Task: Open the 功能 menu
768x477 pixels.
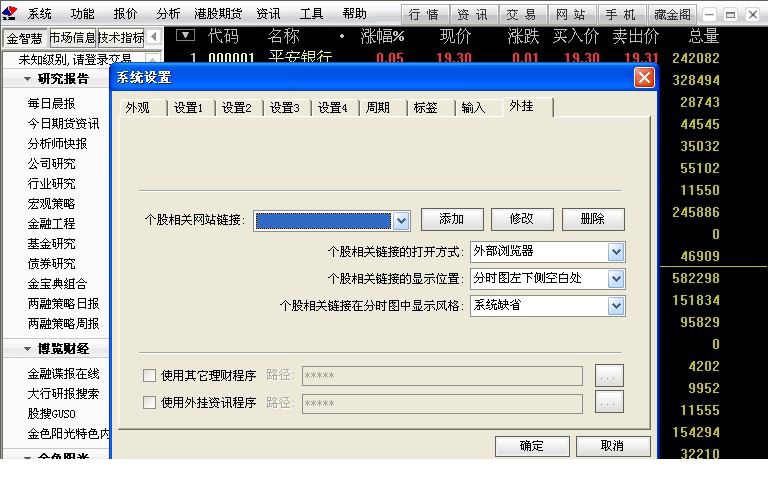Action: pos(82,14)
